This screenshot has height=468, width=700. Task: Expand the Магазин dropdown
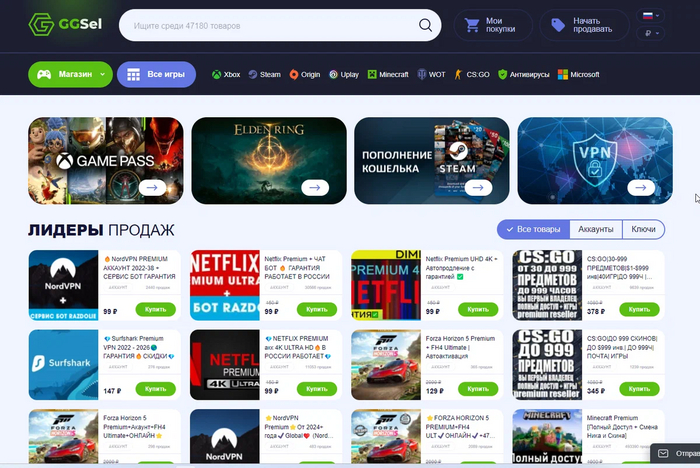[70, 74]
